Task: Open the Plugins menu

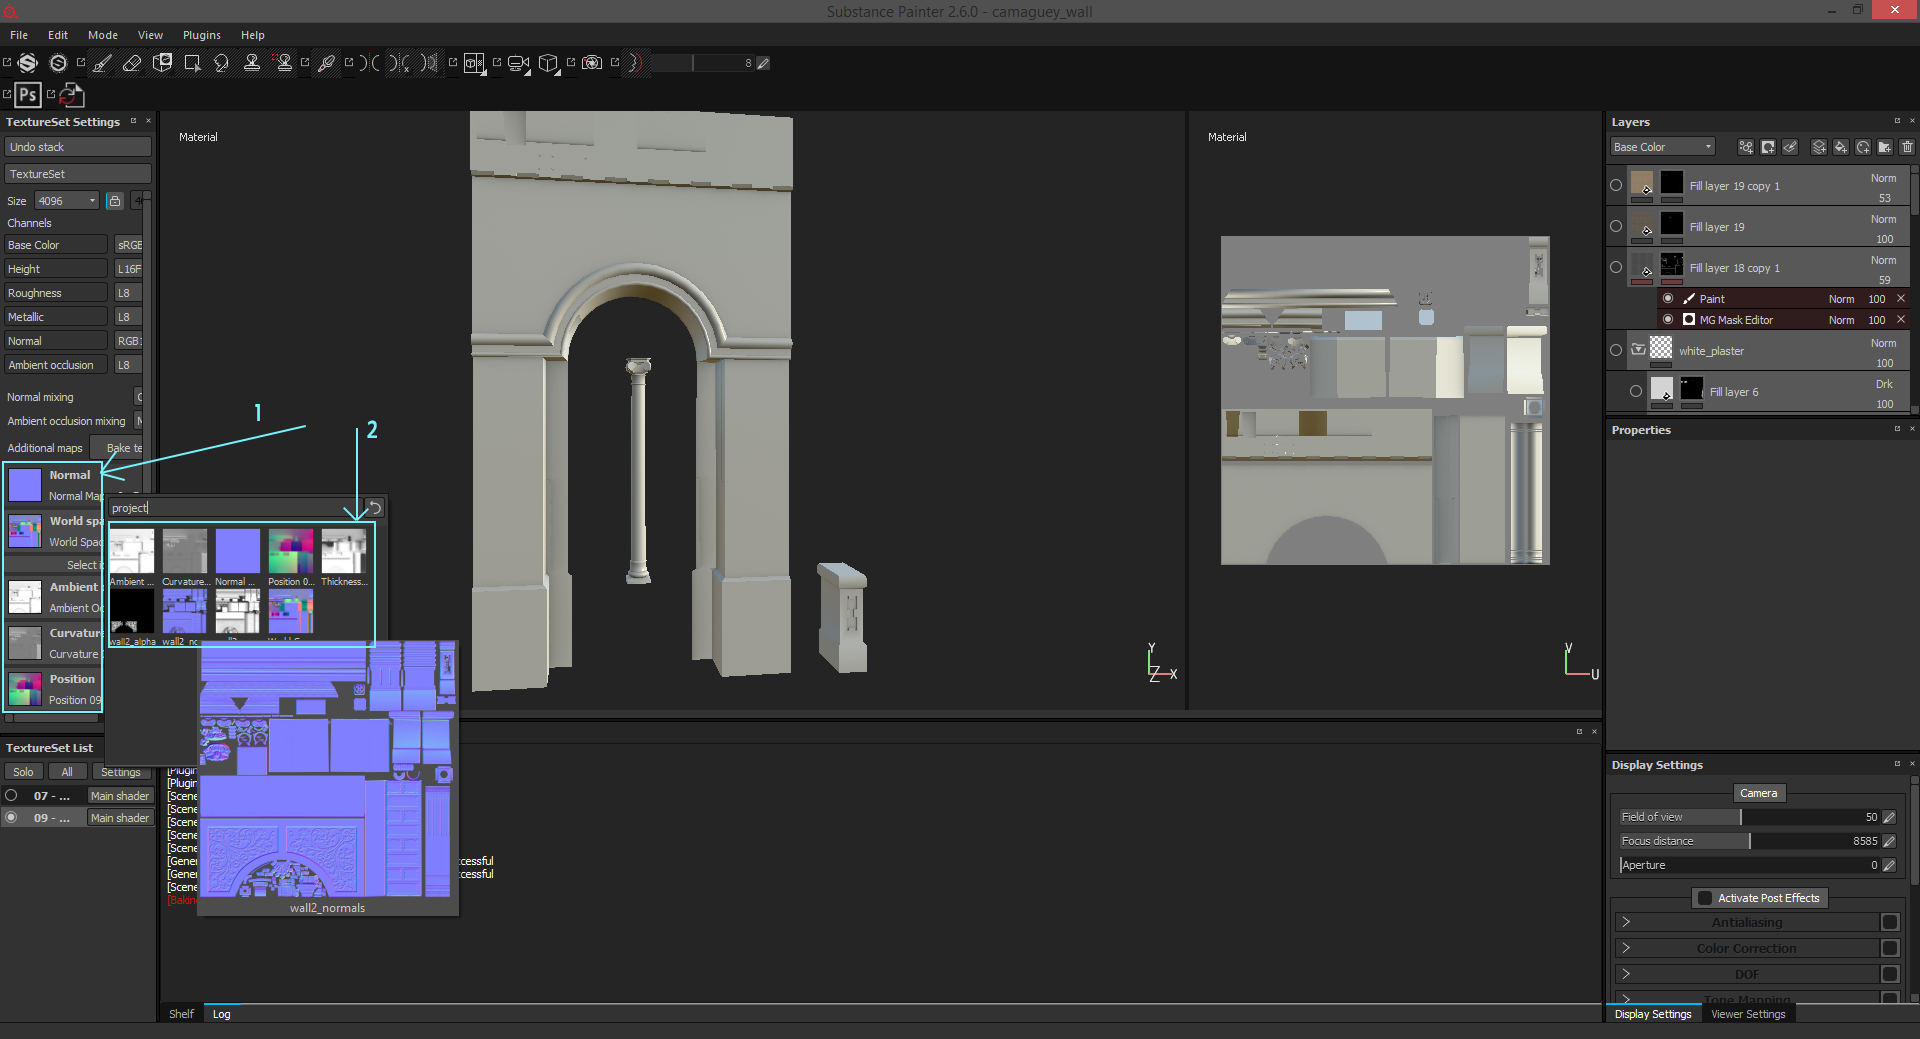Action: coord(202,35)
